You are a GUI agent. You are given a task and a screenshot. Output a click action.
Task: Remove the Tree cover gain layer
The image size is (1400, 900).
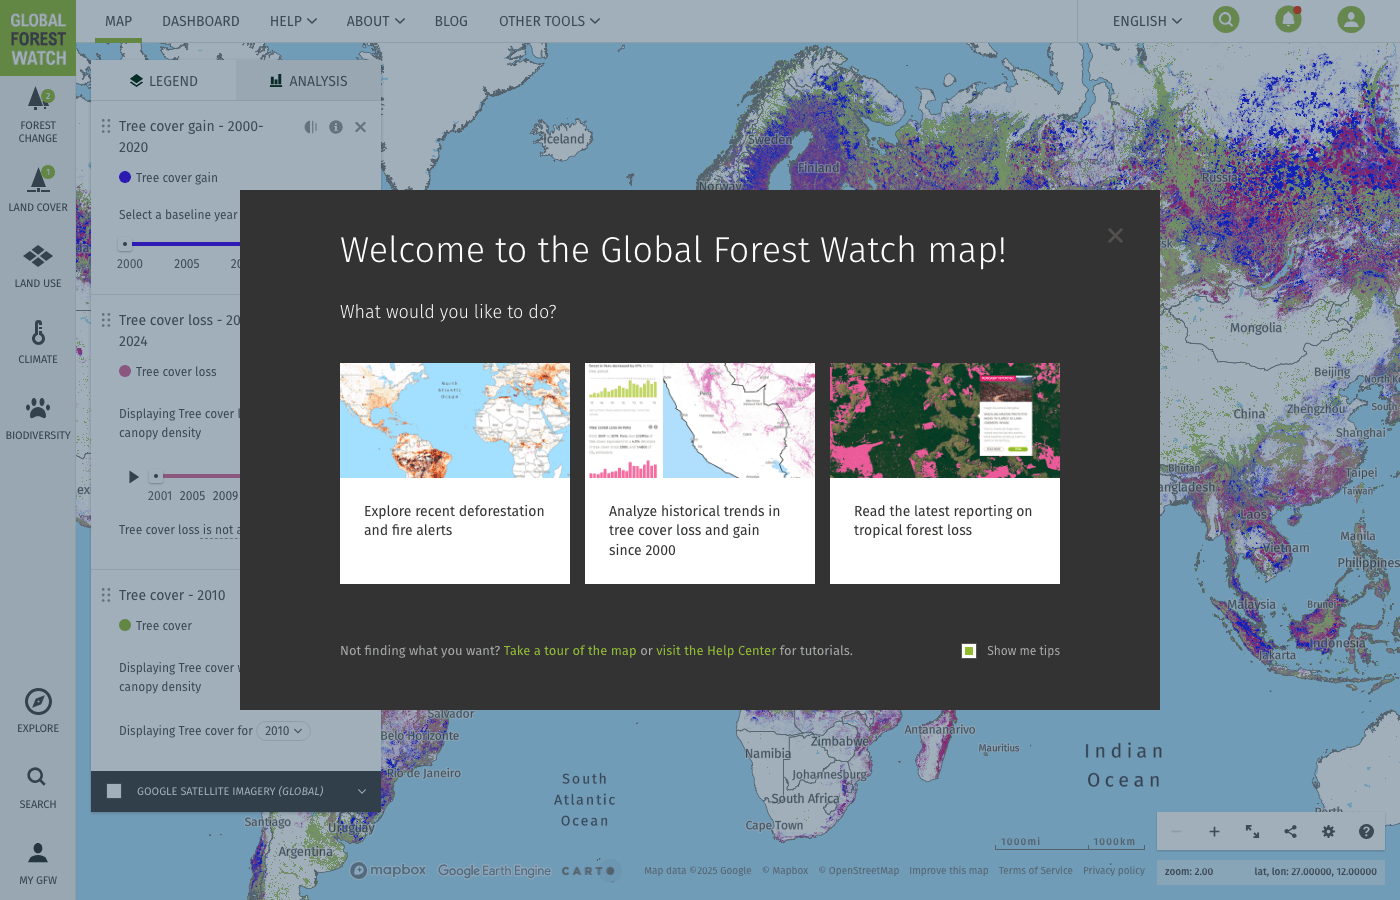(360, 127)
